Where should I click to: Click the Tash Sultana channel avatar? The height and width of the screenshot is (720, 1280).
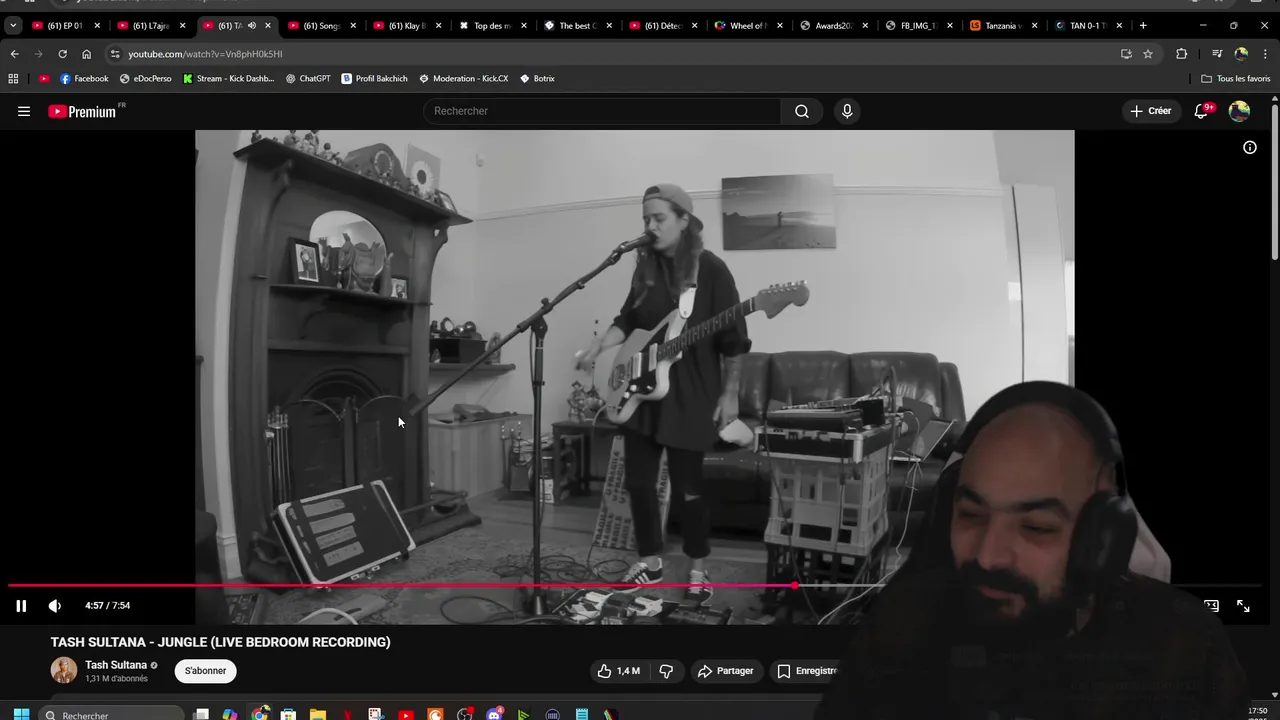click(64, 671)
